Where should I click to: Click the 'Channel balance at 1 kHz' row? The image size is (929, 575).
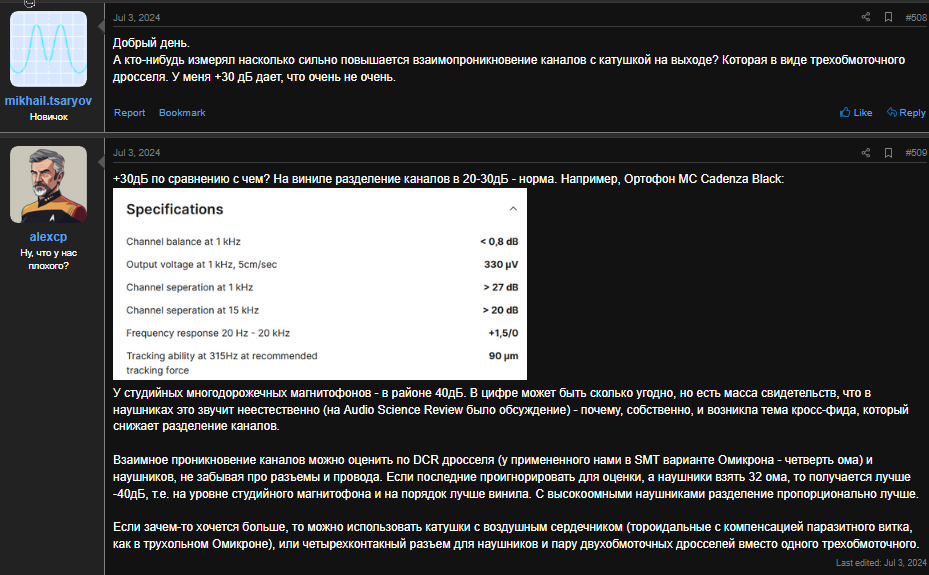[322, 242]
